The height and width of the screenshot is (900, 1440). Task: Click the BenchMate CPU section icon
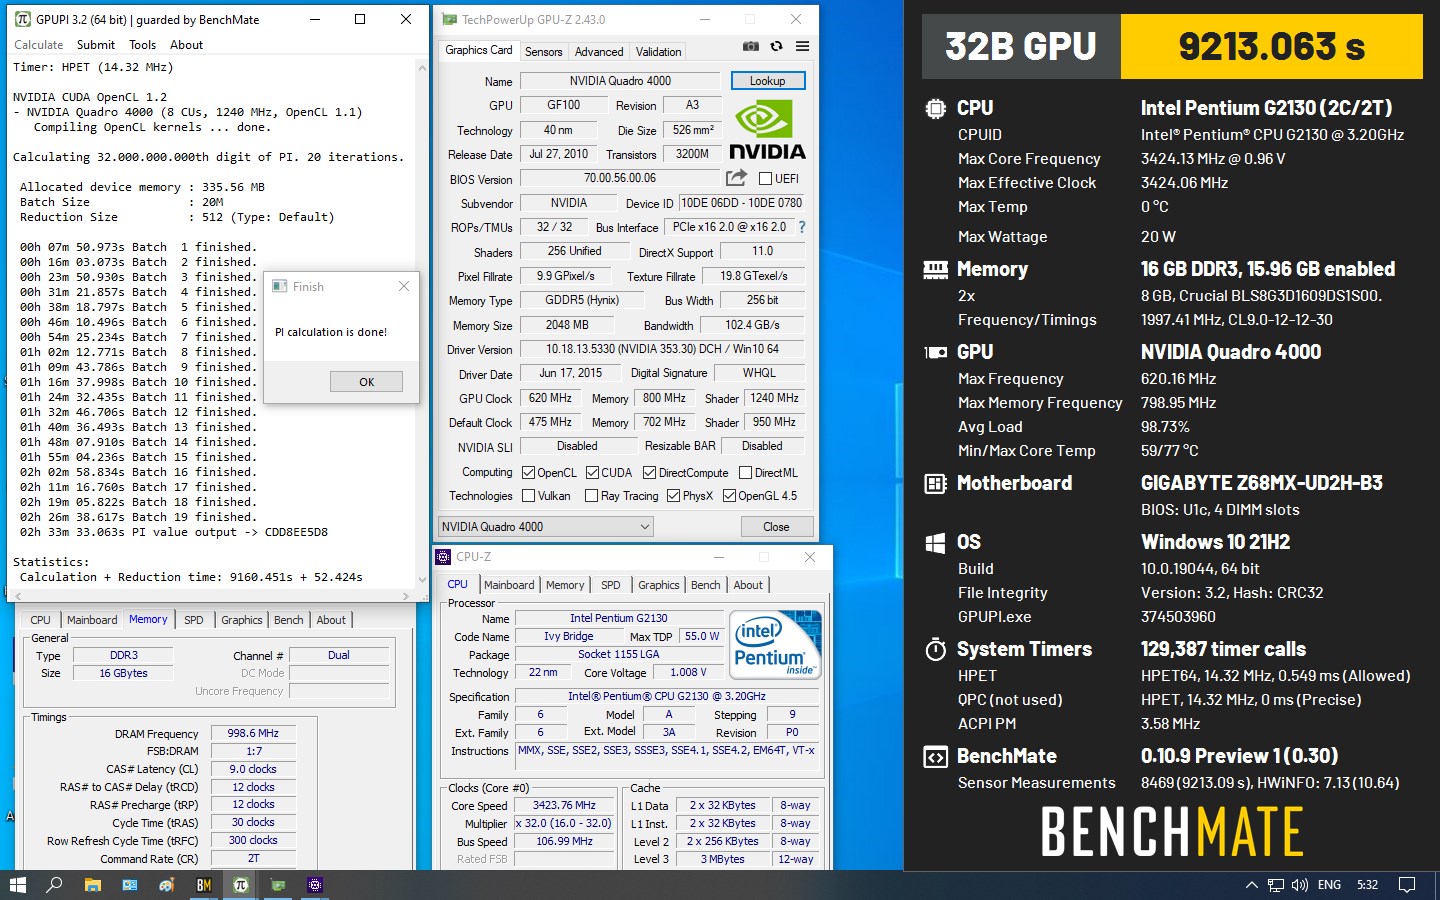click(x=935, y=108)
